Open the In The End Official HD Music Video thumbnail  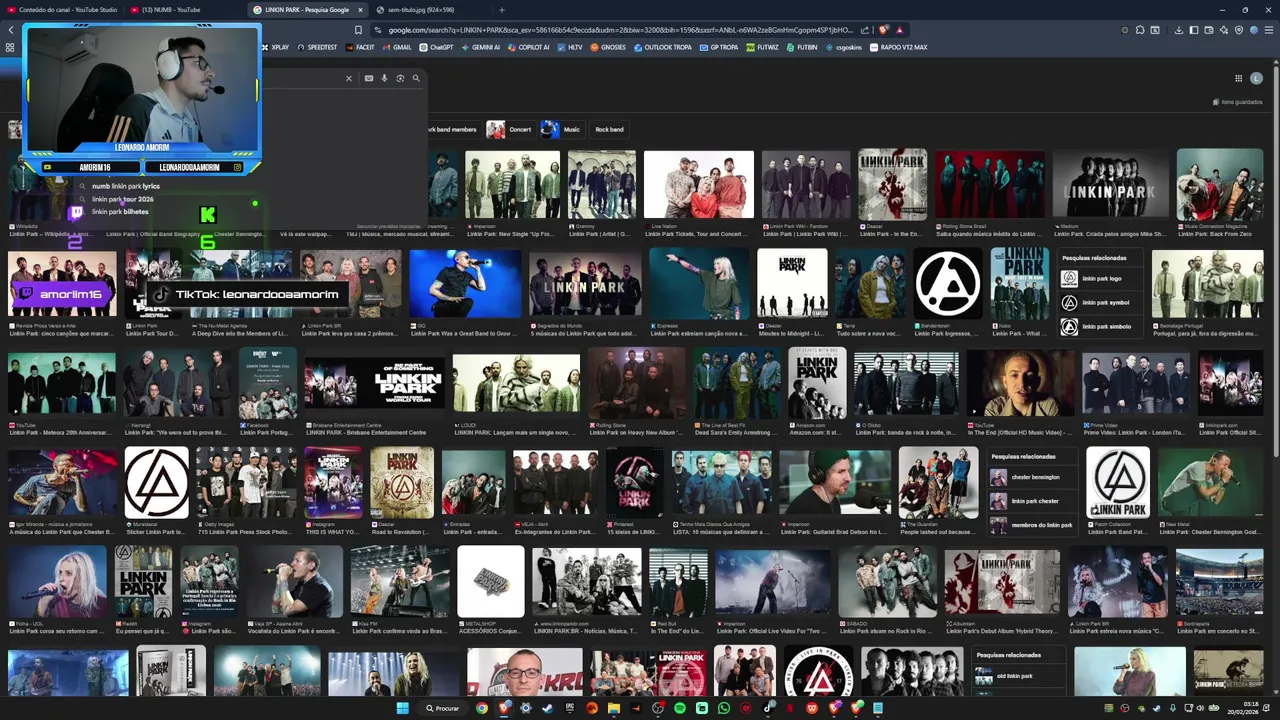point(1020,384)
